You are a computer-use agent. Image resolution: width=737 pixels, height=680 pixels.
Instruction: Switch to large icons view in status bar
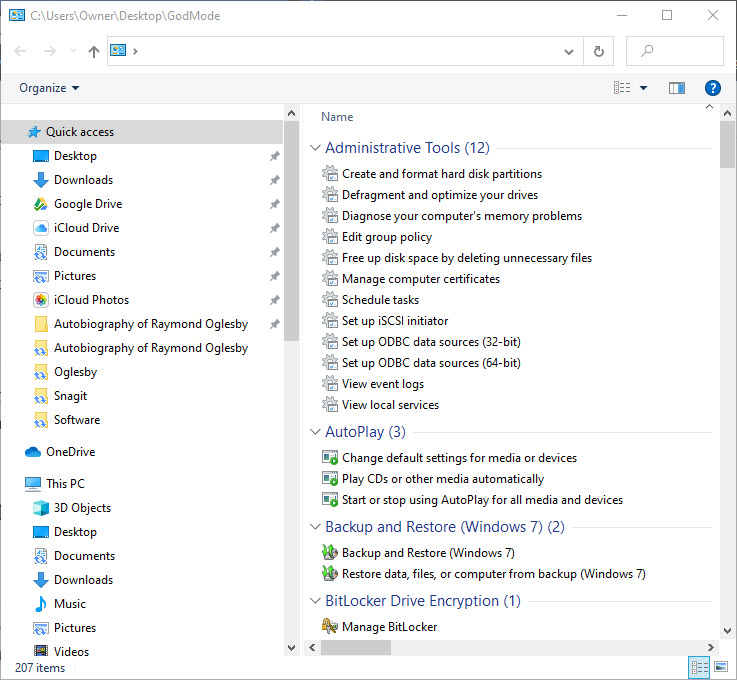722,667
